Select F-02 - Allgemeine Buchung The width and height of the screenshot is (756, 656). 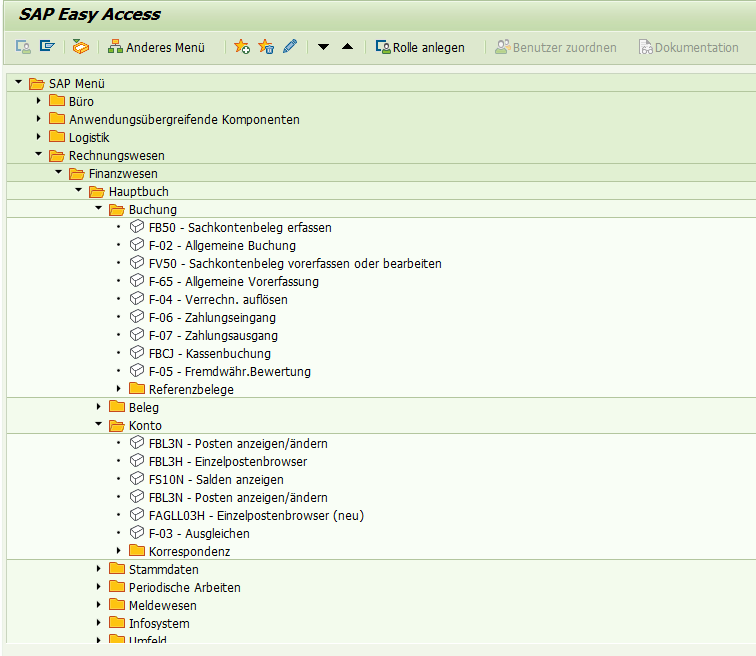[222, 245]
